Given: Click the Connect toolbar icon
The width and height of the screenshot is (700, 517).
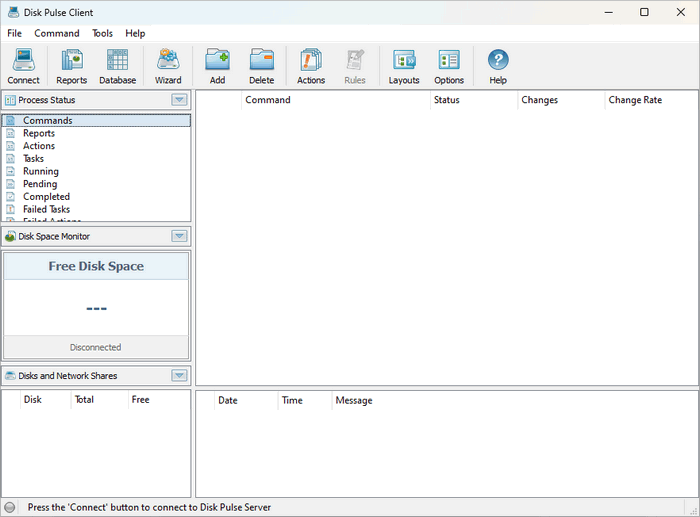Looking at the screenshot, I should [23, 66].
